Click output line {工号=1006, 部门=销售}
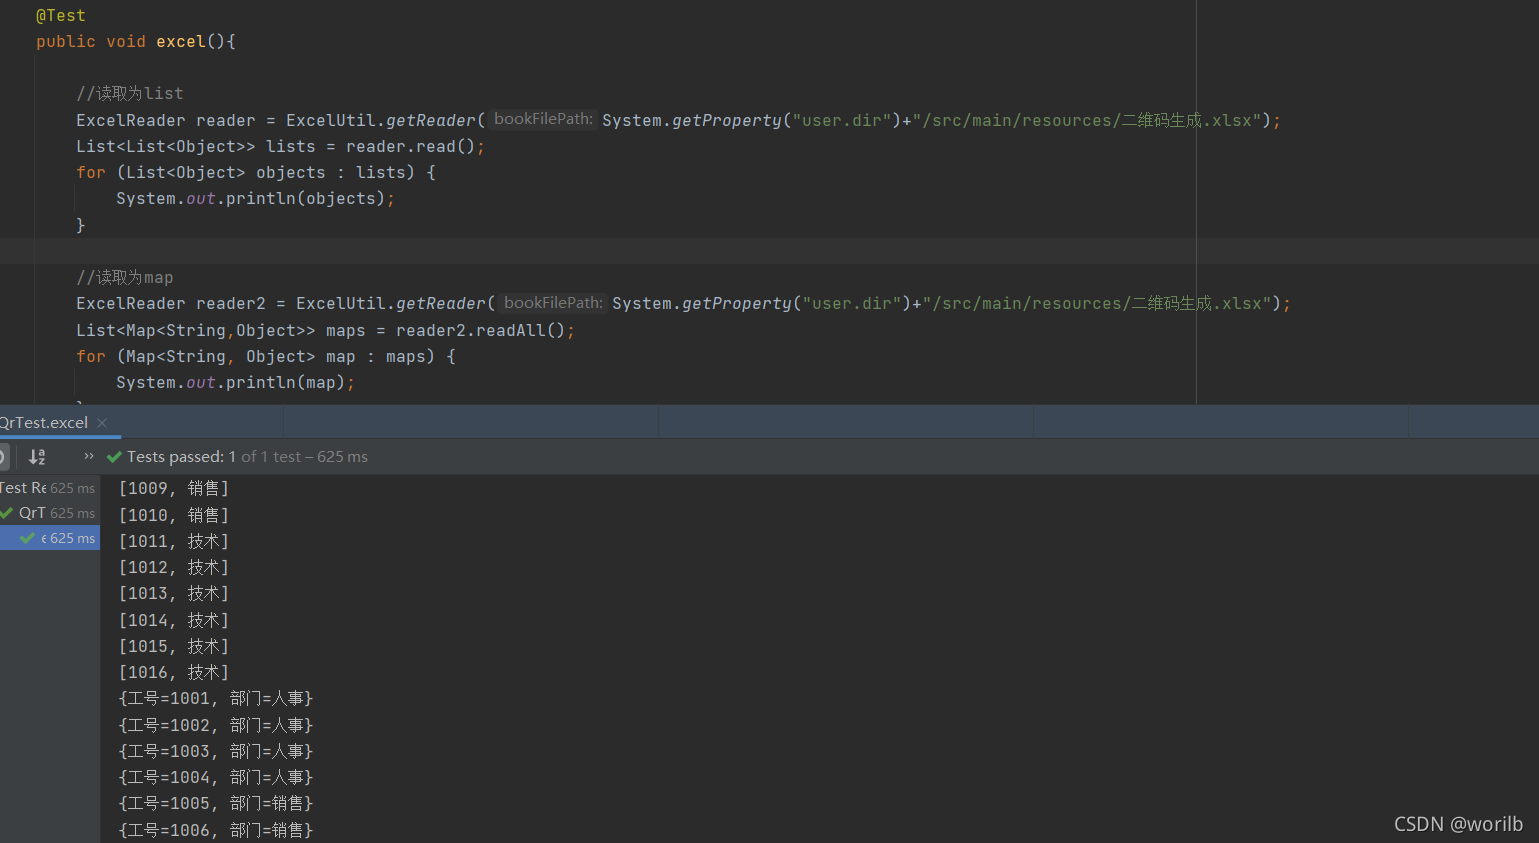The image size is (1539, 843). (216, 830)
